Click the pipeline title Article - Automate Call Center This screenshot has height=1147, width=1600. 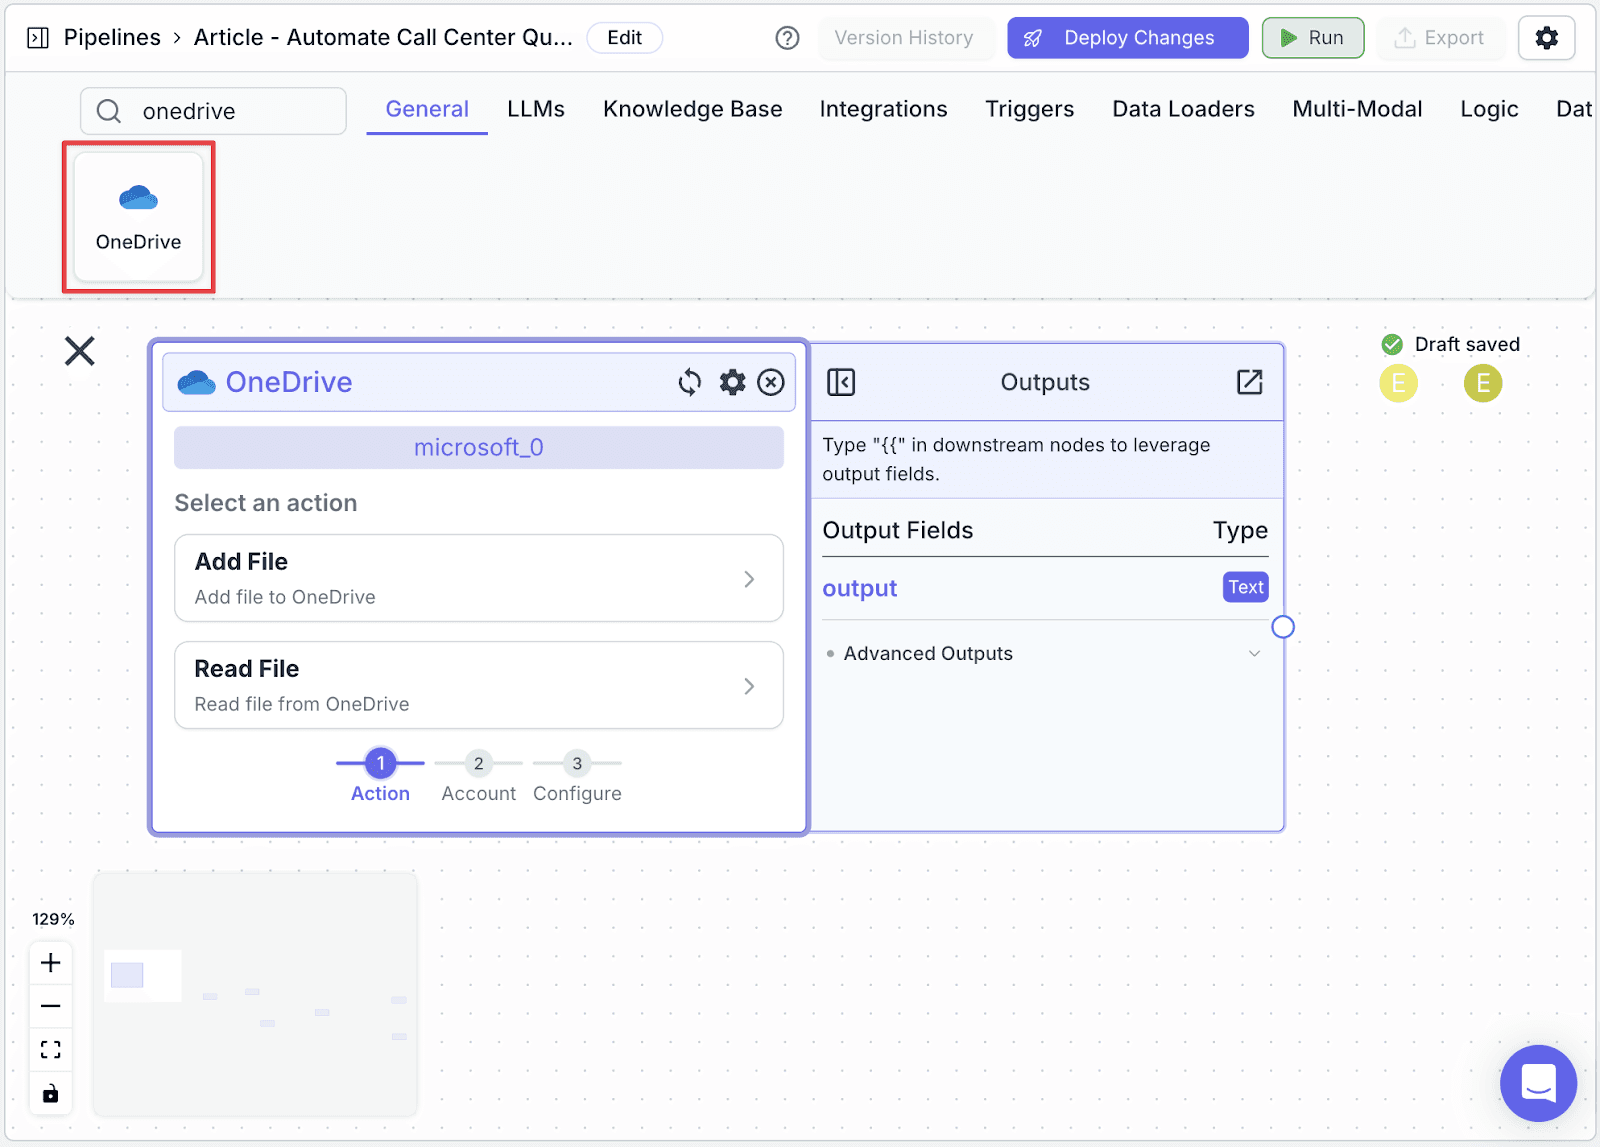(x=384, y=38)
